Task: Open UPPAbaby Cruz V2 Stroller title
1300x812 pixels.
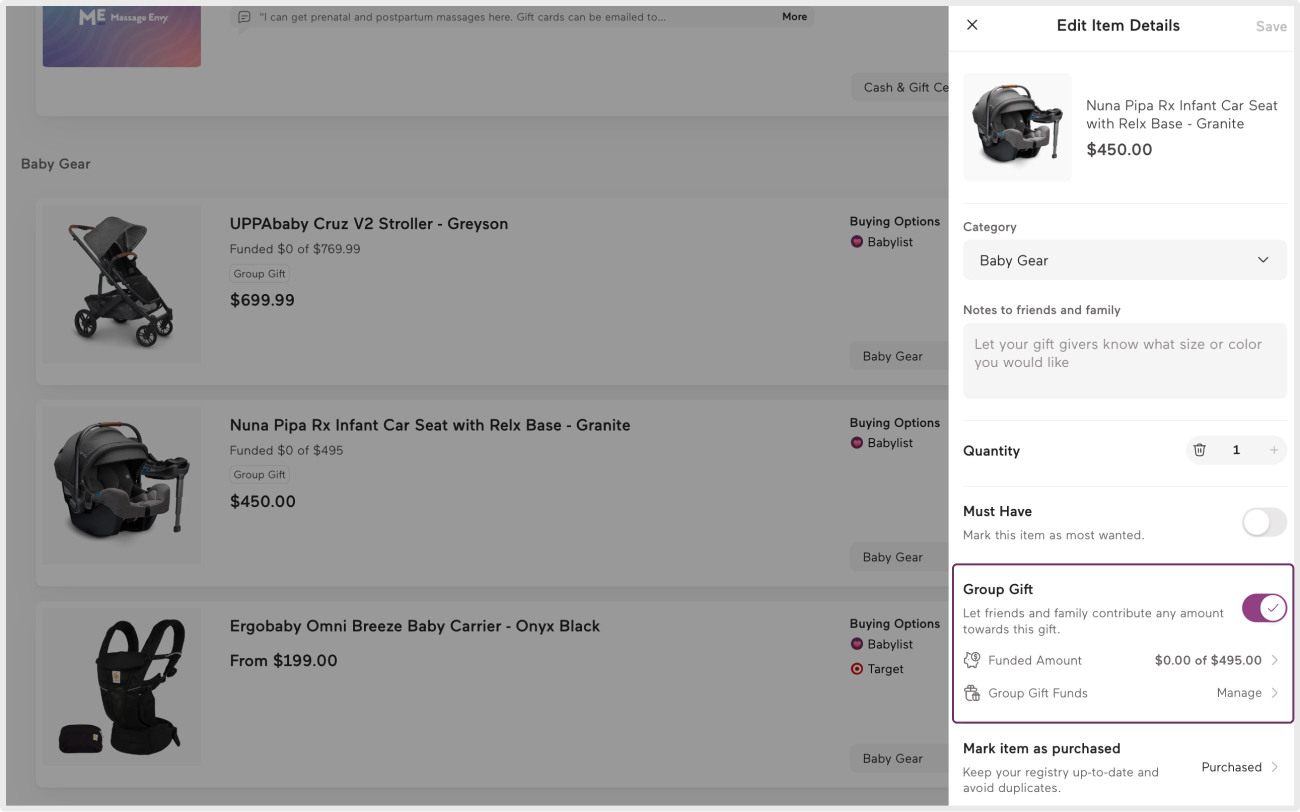Action: (369, 224)
